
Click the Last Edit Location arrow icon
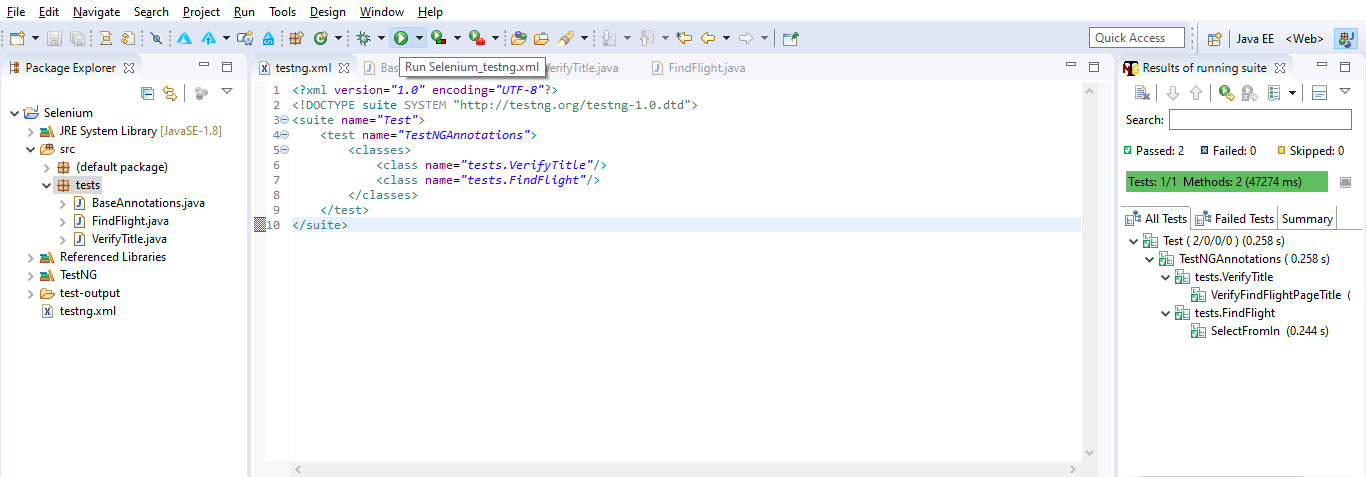click(x=684, y=38)
